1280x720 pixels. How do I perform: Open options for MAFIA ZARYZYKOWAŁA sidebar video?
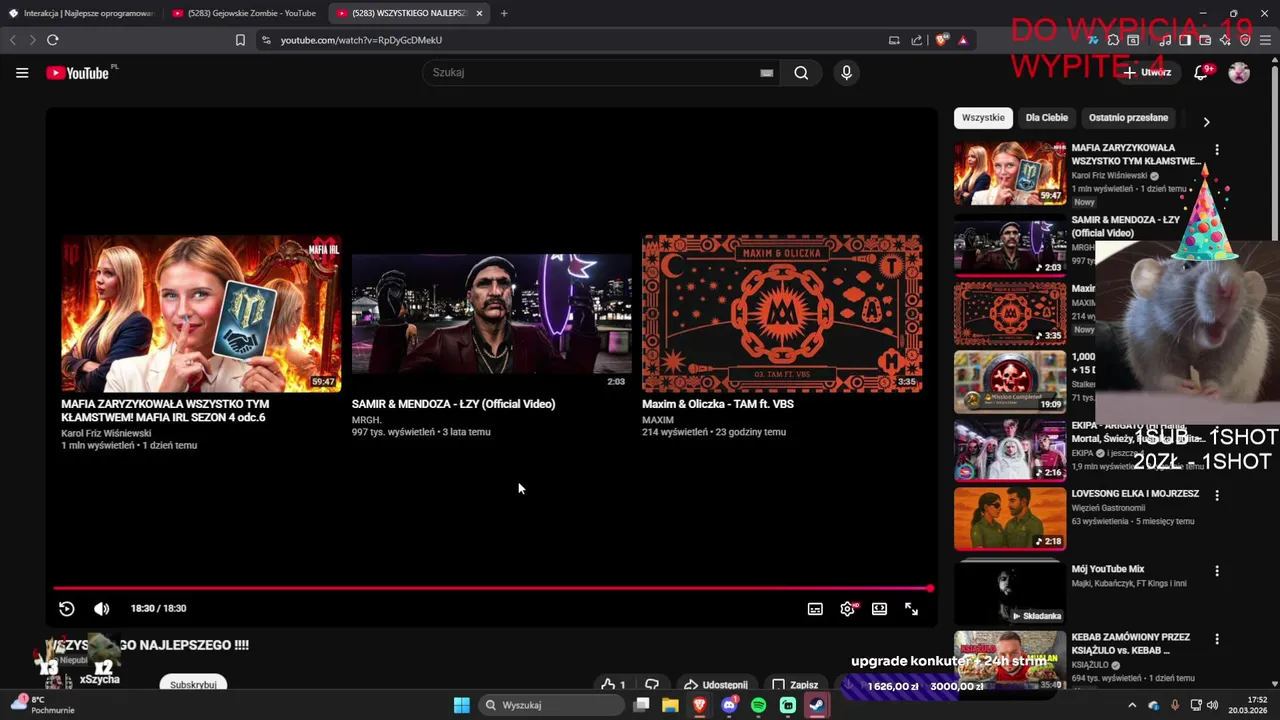click(1217, 149)
